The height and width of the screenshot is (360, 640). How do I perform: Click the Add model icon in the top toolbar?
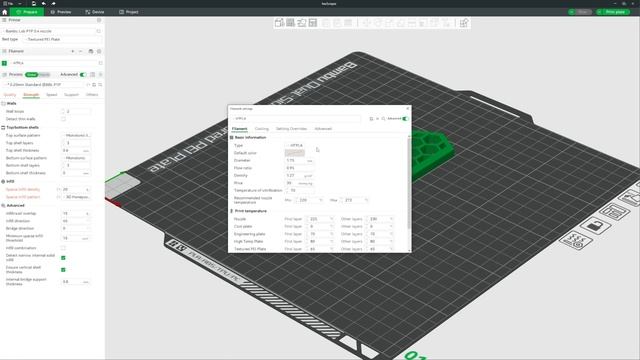[x=279, y=23]
